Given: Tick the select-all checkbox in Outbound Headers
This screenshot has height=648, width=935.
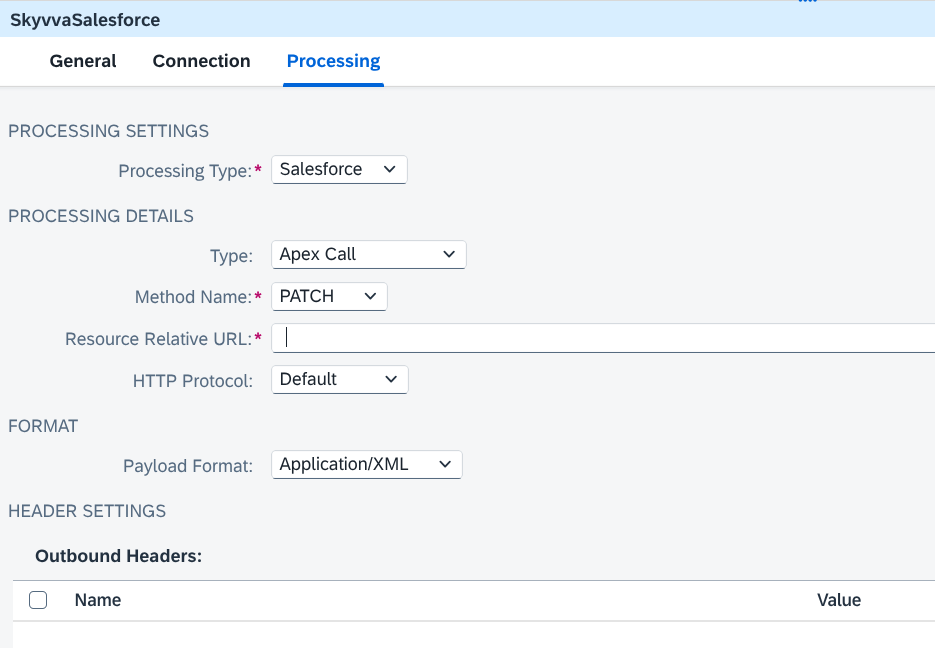Looking at the screenshot, I should 38,600.
